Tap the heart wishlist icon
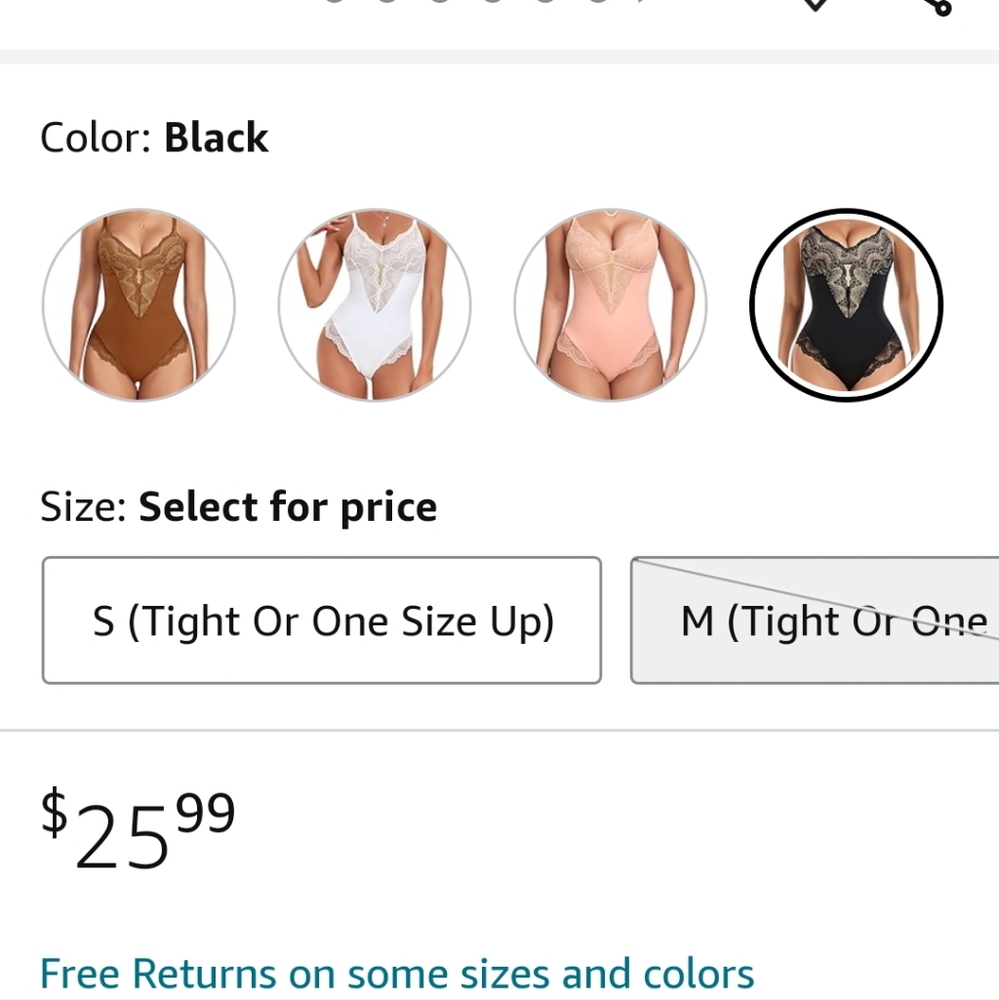The height and width of the screenshot is (1000, 999). (x=816, y=4)
